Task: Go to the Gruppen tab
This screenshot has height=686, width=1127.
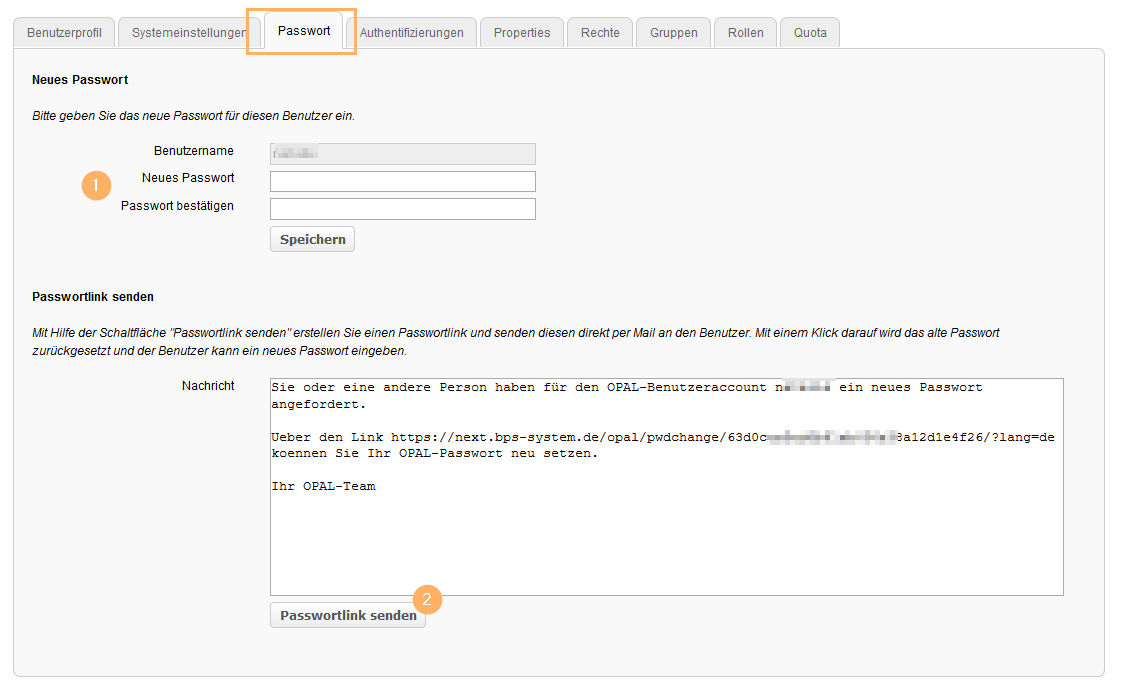Action: click(673, 33)
